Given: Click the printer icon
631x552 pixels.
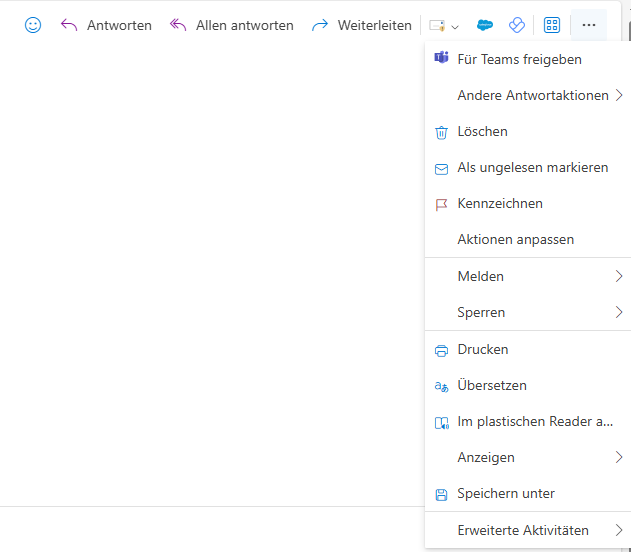Looking at the screenshot, I should 441,351.
